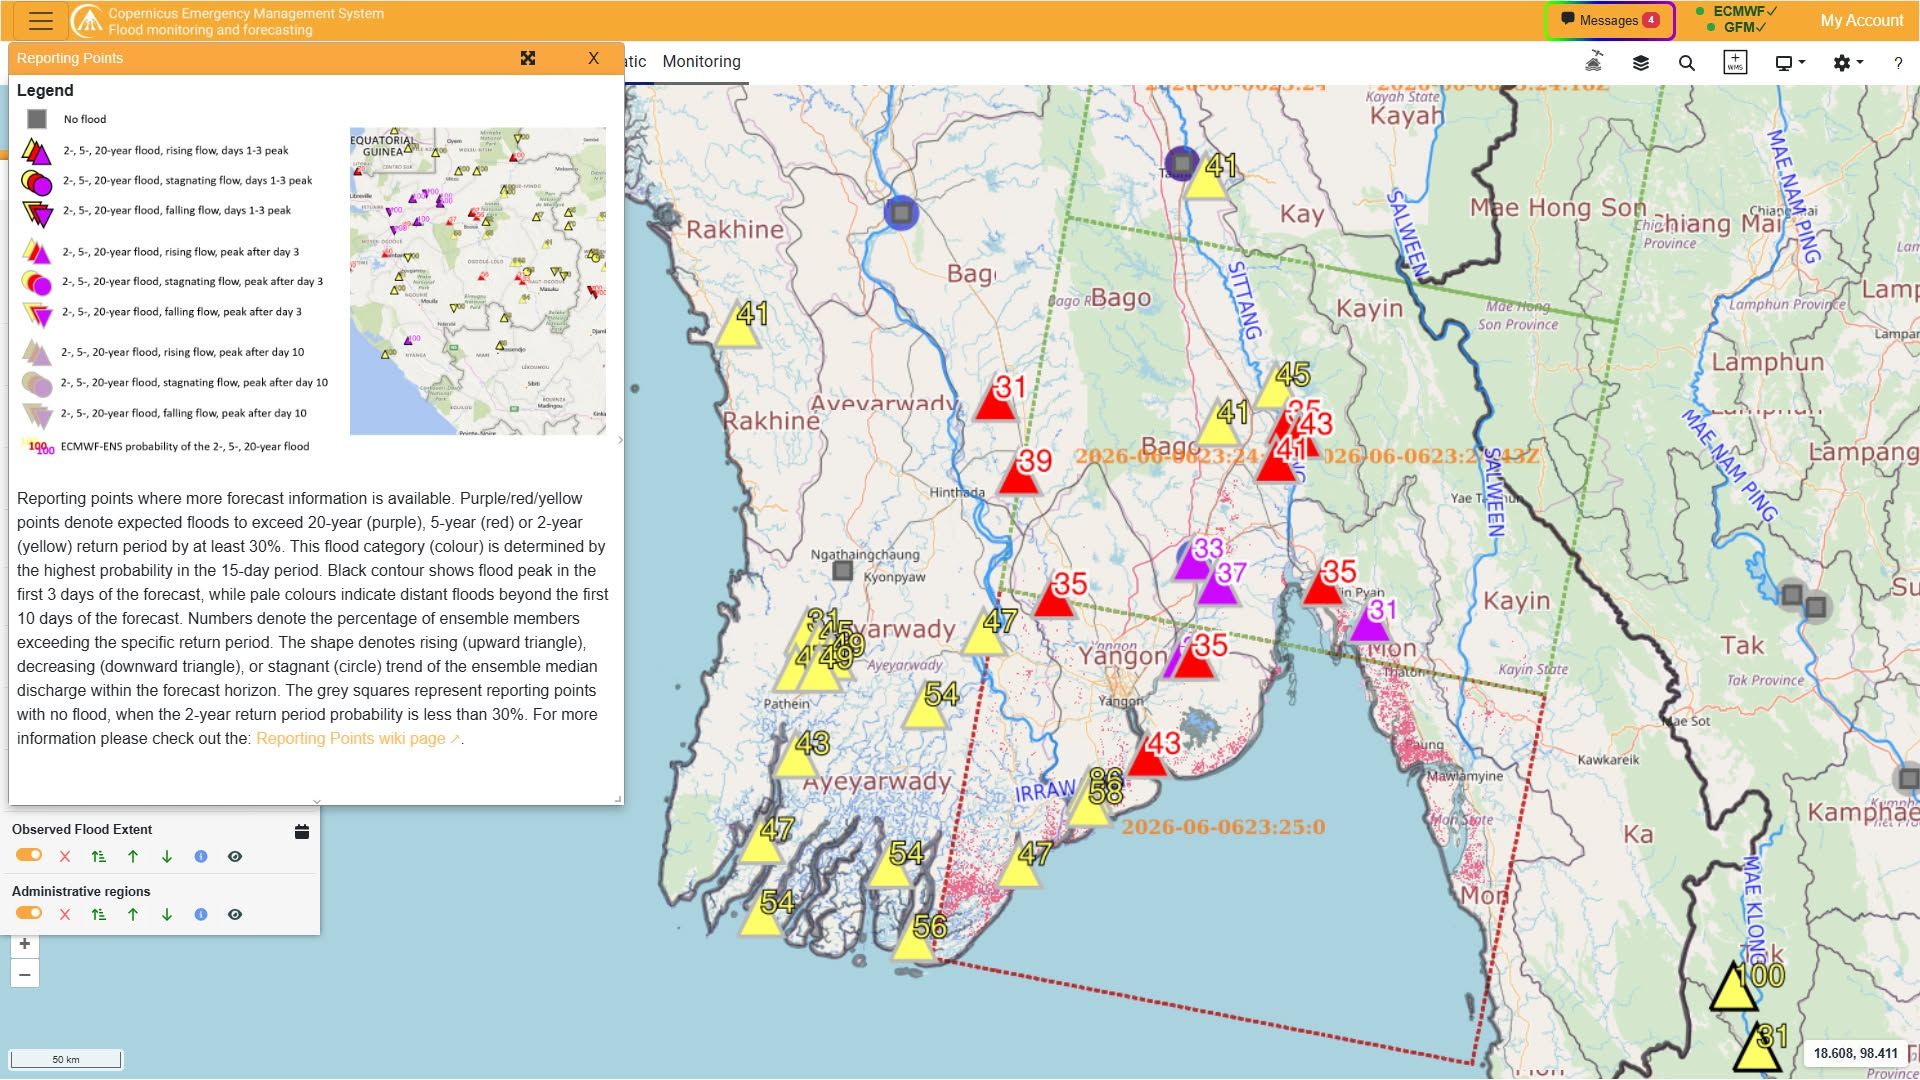Expand the display monitor dropdown
Image resolution: width=1920 pixels, height=1080 pixels.
click(x=1789, y=62)
